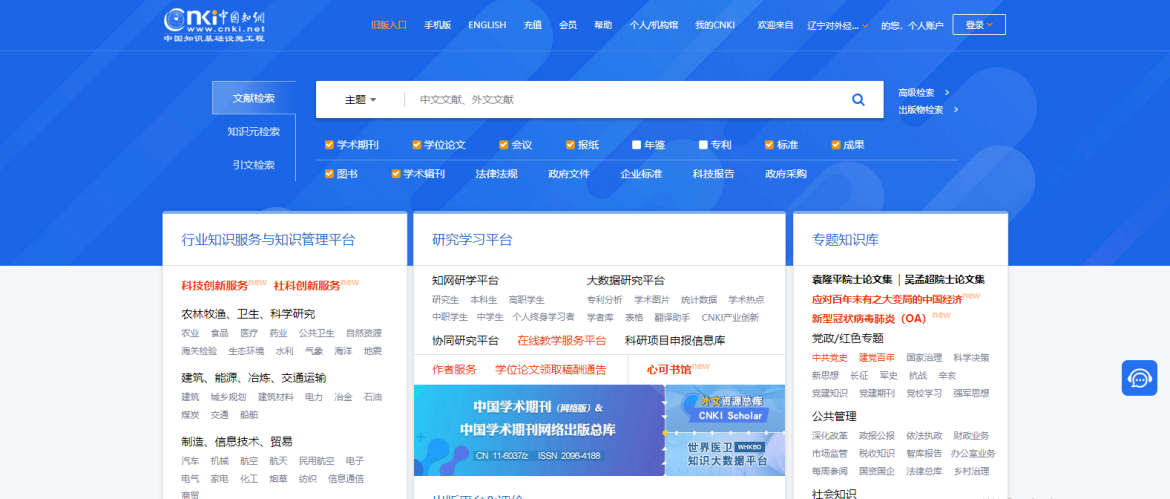Switch to the 引文检索 tab
The image size is (1170, 499).
(254, 165)
